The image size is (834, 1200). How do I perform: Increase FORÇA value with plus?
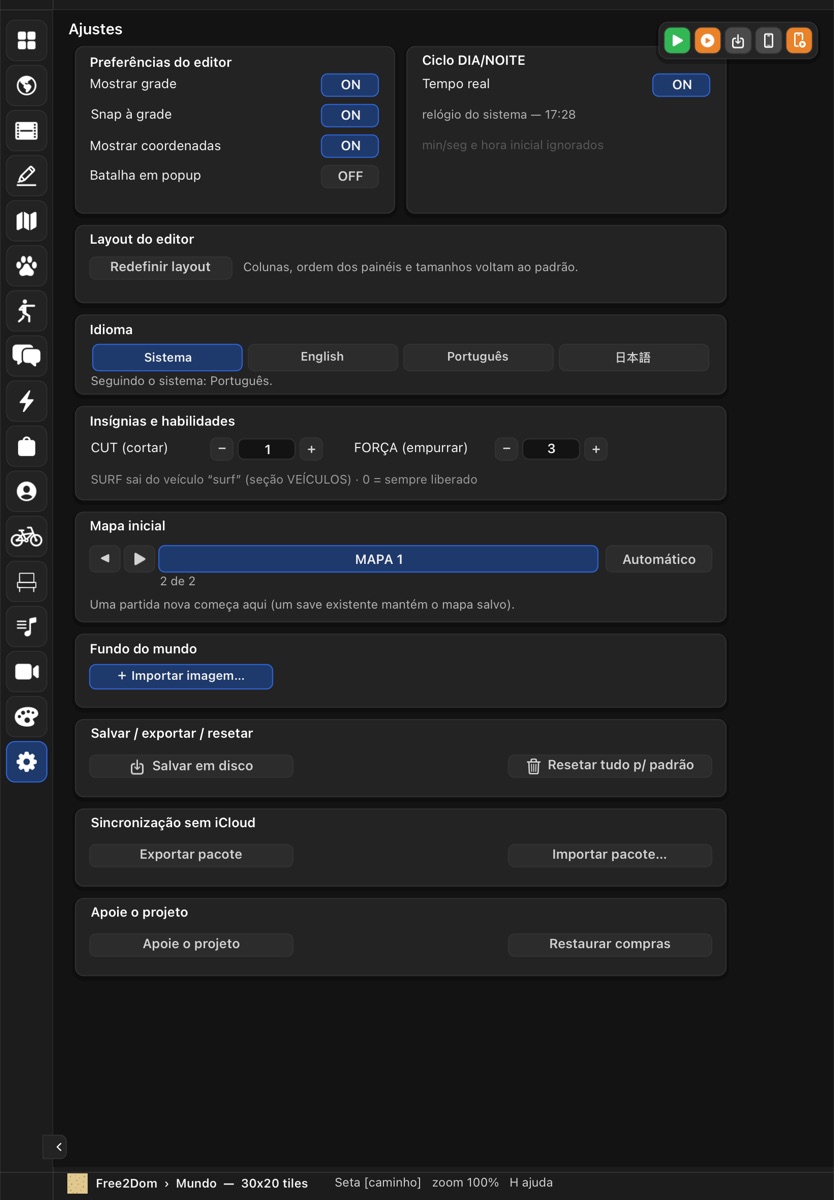coord(595,449)
